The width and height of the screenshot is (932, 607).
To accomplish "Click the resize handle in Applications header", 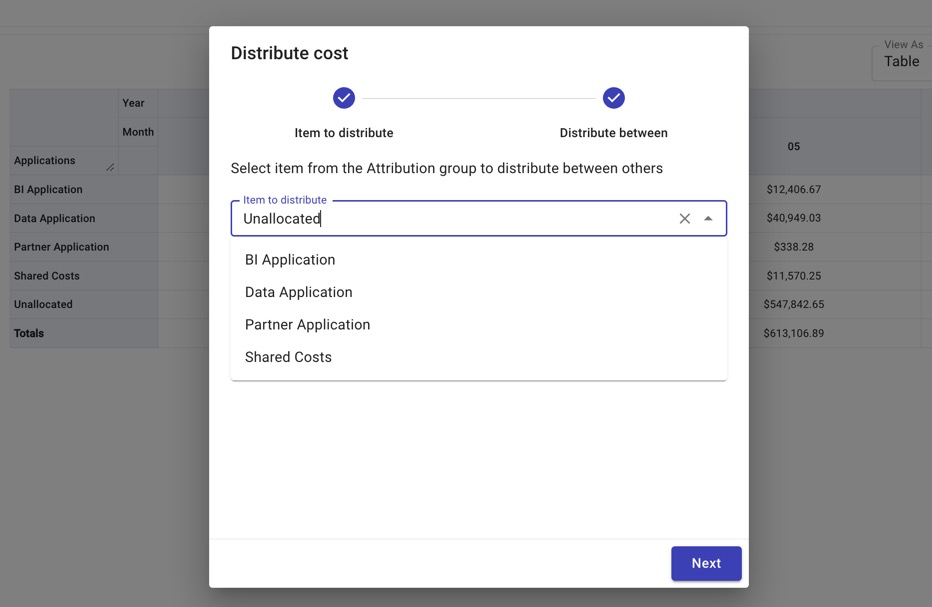I will [x=110, y=167].
